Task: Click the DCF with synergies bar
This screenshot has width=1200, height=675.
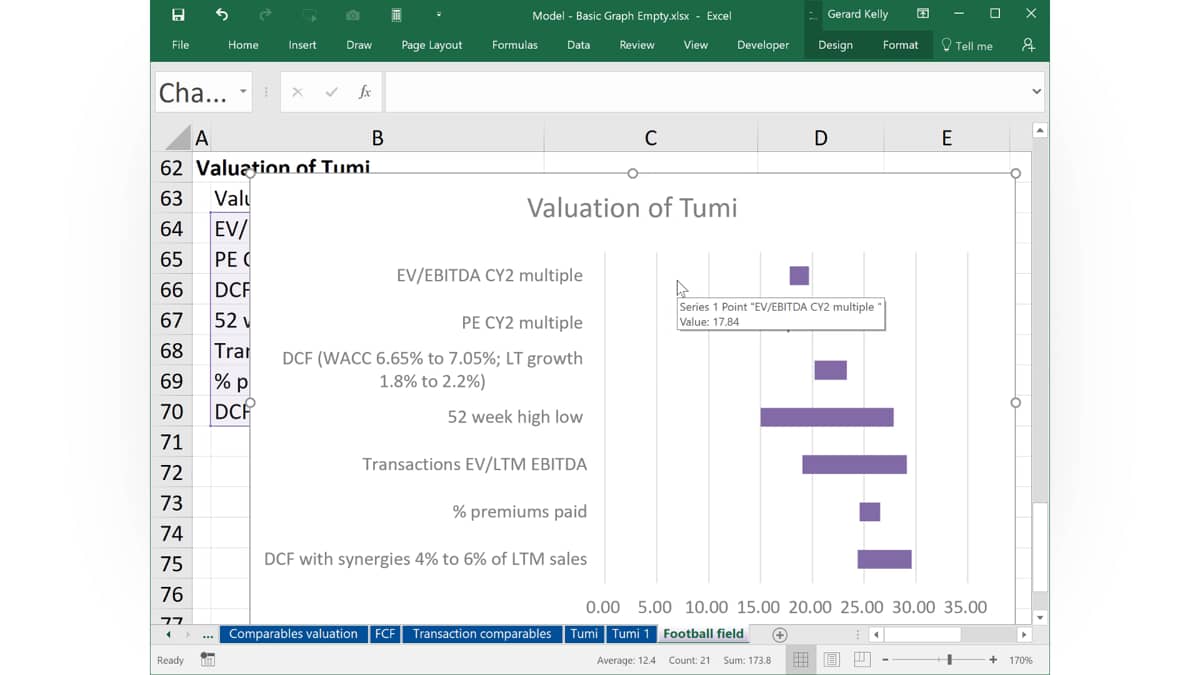Action: pos(884,559)
